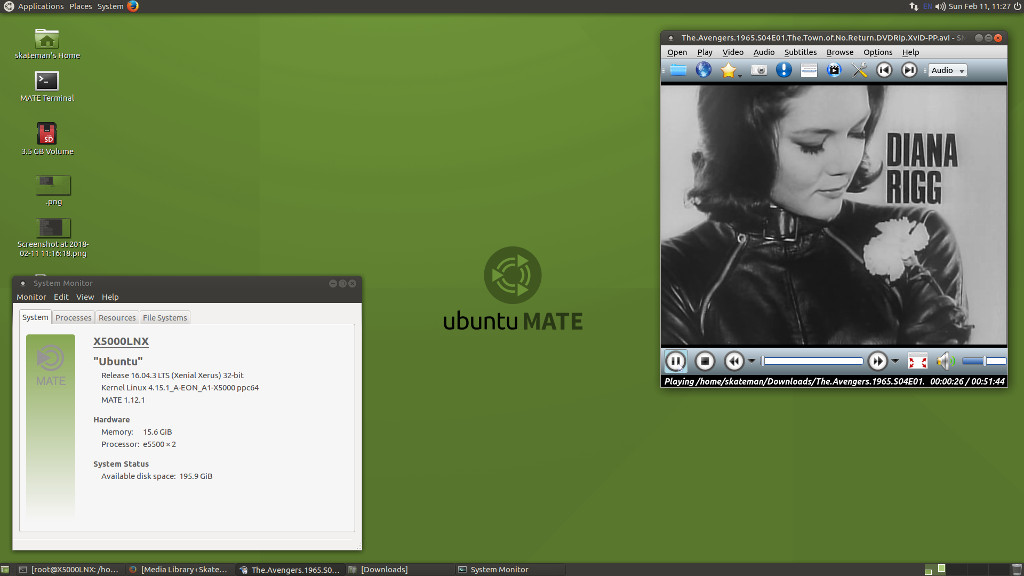
Task: Open preferences with the wrench and screwdriver icon
Action: click(859, 70)
